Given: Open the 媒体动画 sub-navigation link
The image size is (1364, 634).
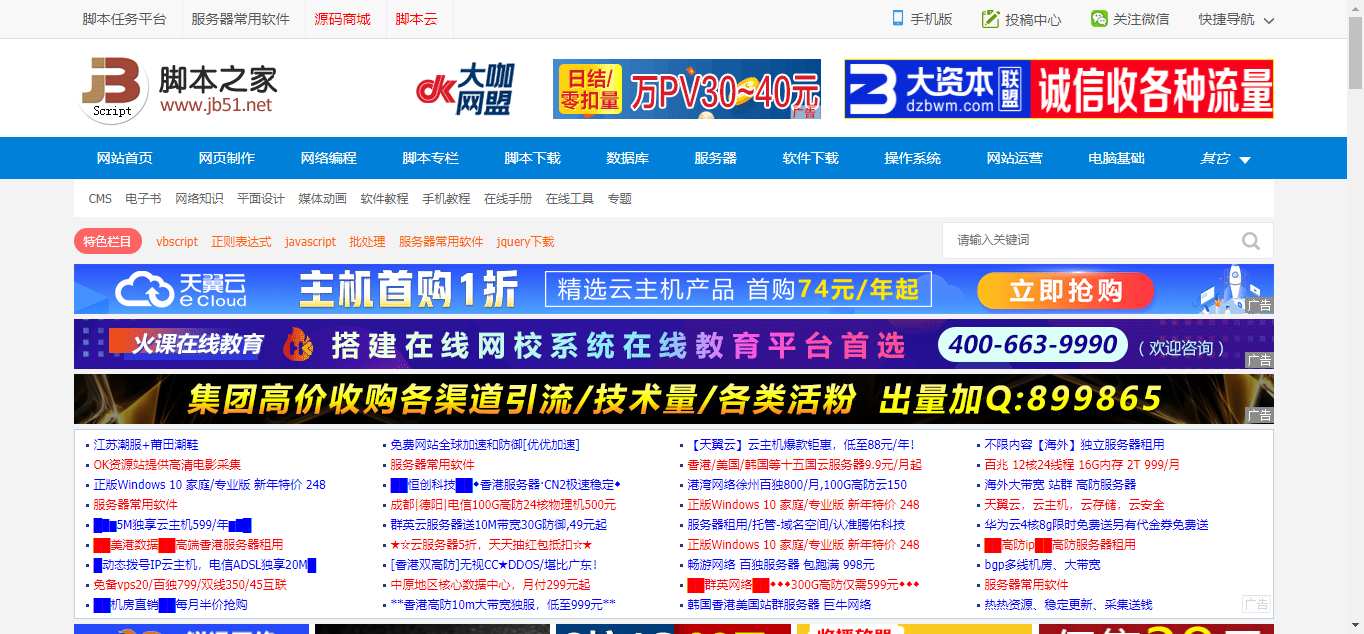Looking at the screenshot, I should click(323, 199).
